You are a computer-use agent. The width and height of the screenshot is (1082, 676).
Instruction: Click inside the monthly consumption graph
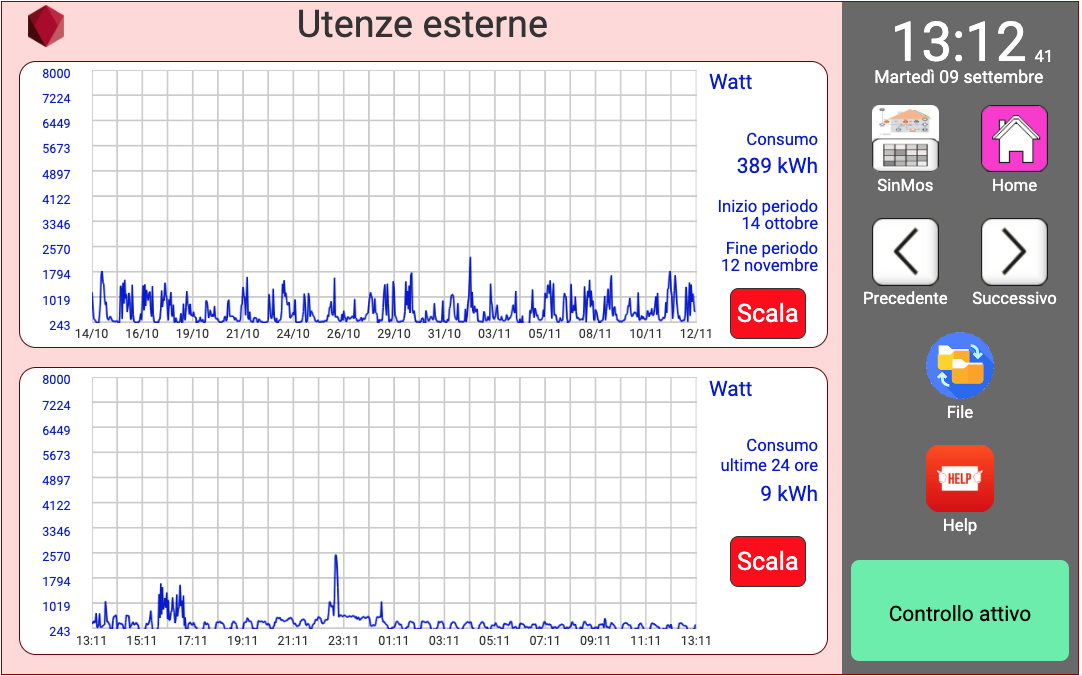394,198
